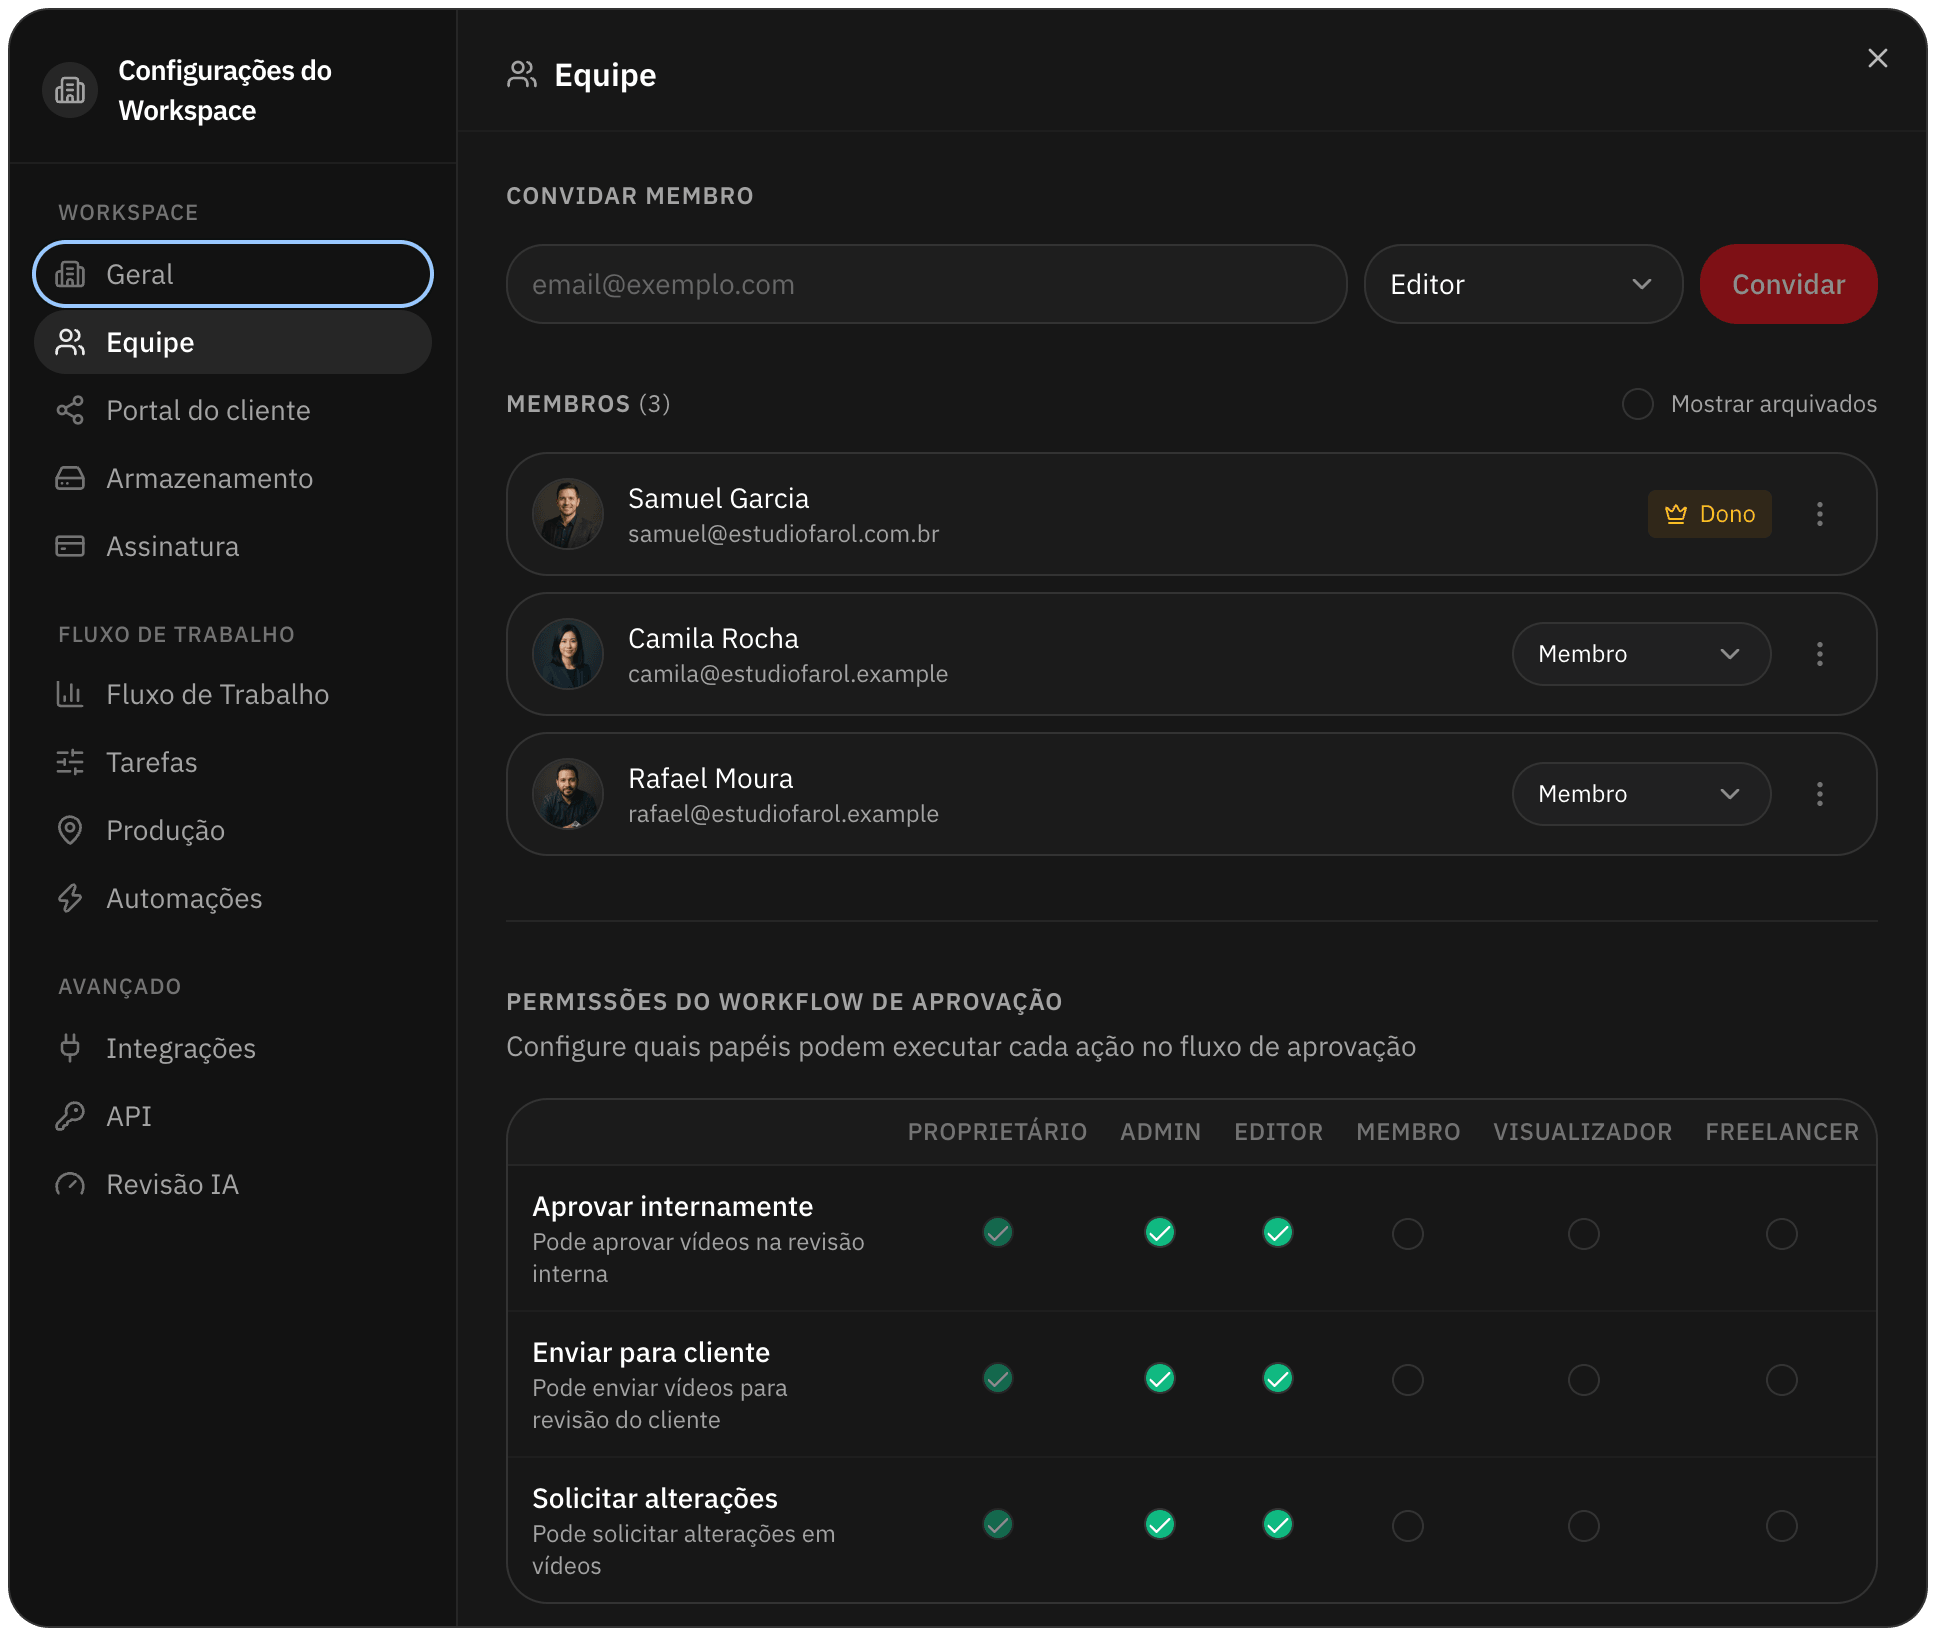Enable Visualizador for Solicitar alterações
Screen dimensions: 1936x1636
(1584, 1526)
